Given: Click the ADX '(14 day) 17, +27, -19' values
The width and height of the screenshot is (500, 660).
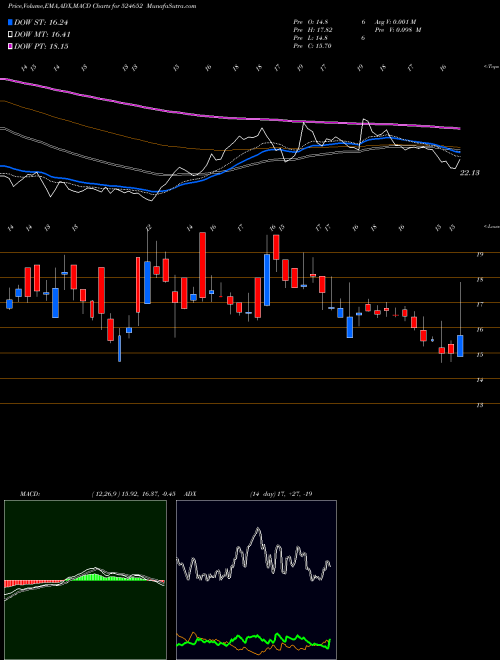Looking at the screenshot, I should tap(281, 494).
